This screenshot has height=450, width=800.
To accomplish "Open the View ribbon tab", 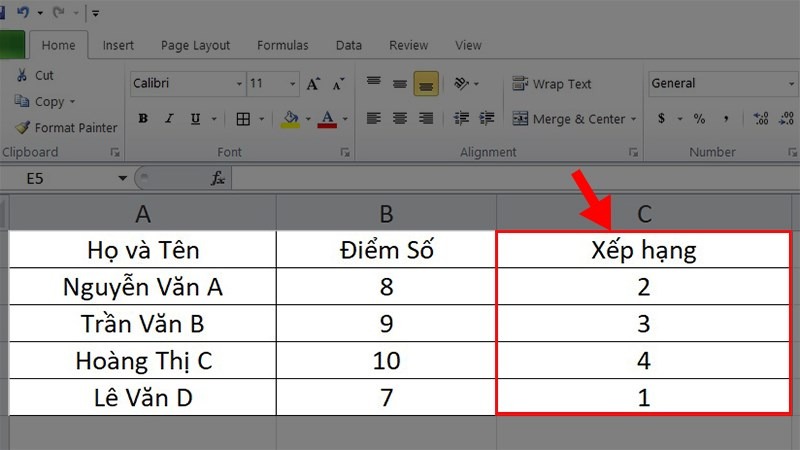I will (468, 45).
